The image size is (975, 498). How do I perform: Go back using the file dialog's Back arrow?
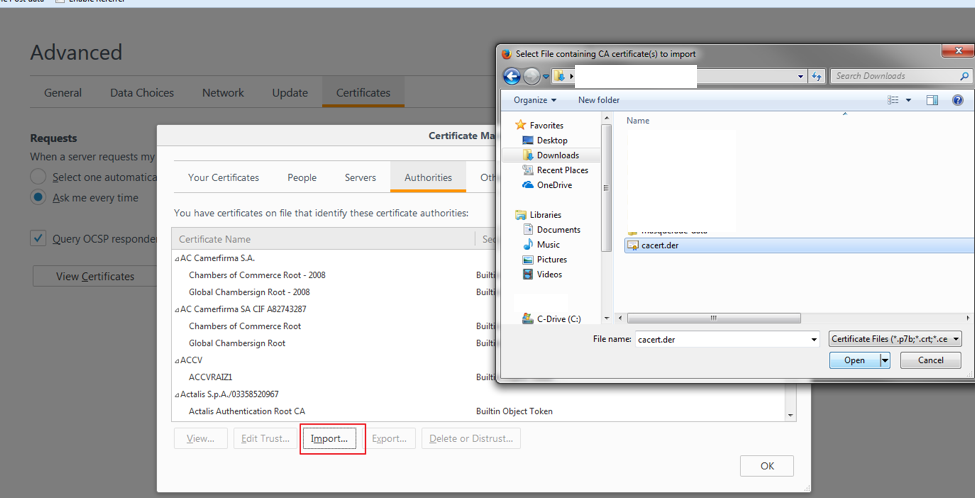click(x=511, y=76)
